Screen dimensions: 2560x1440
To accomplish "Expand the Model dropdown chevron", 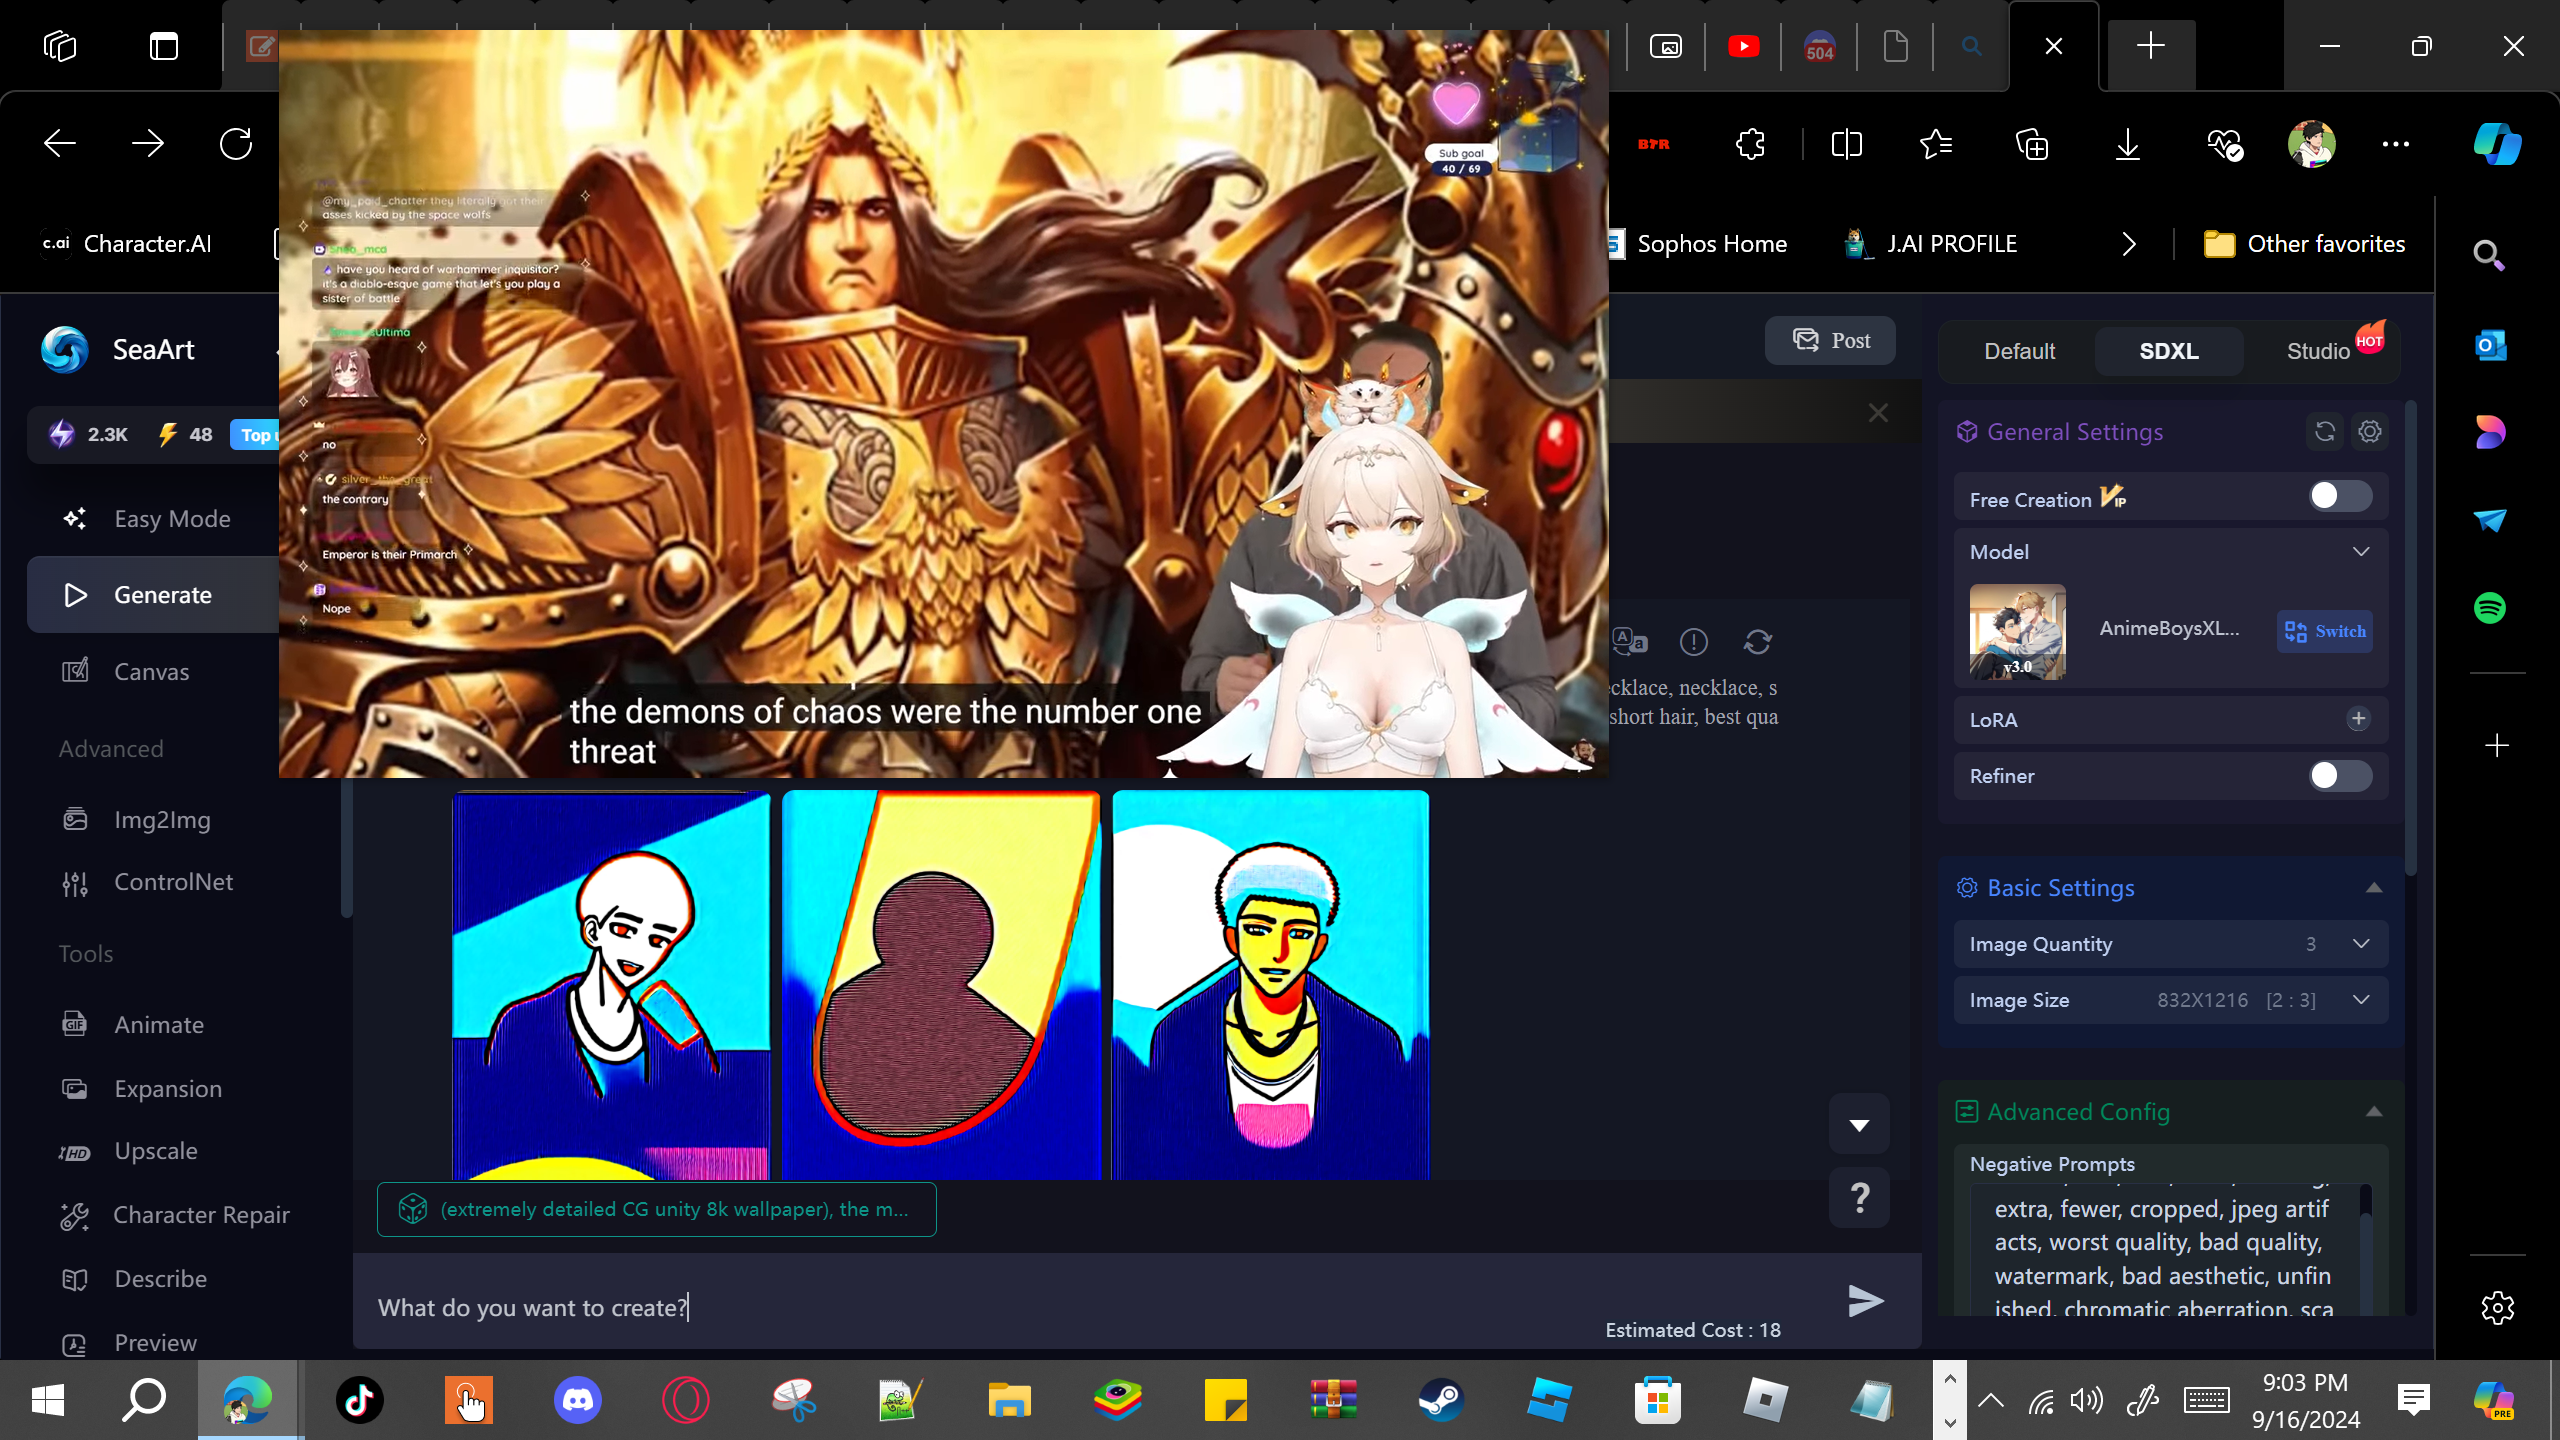I will click(2361, 552).
